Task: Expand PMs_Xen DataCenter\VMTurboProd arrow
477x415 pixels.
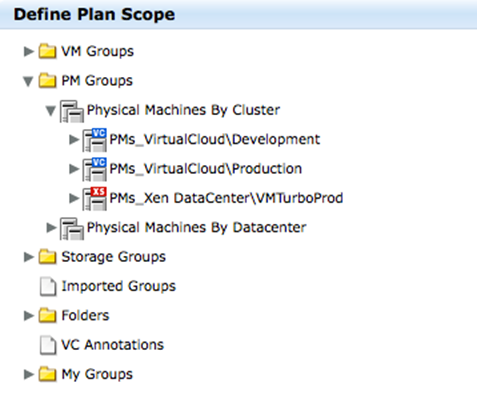Action: tap(74, 198)
